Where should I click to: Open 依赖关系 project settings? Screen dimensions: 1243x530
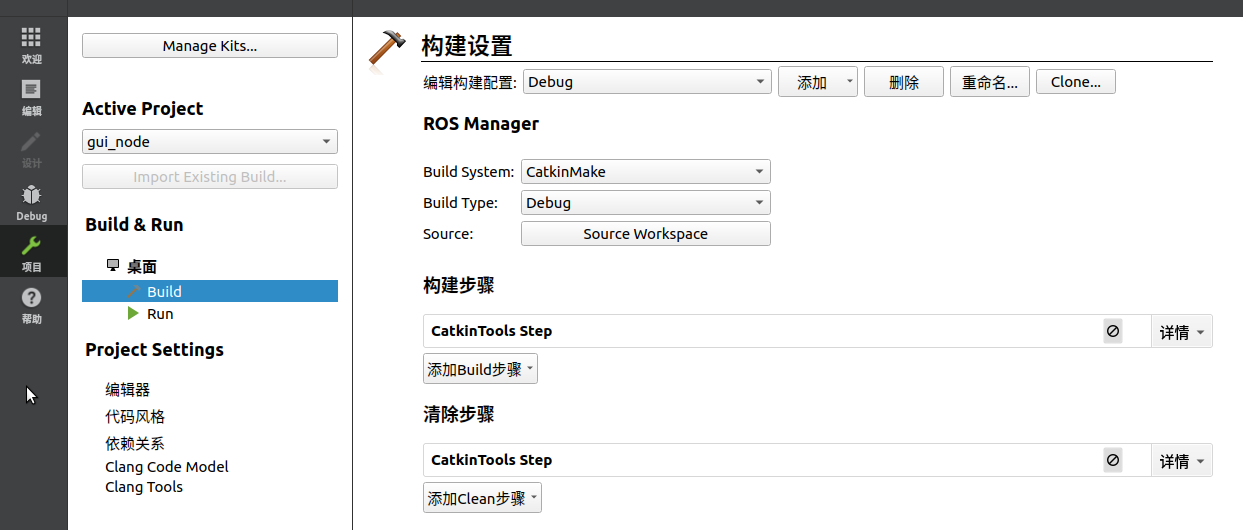[135, 444]
